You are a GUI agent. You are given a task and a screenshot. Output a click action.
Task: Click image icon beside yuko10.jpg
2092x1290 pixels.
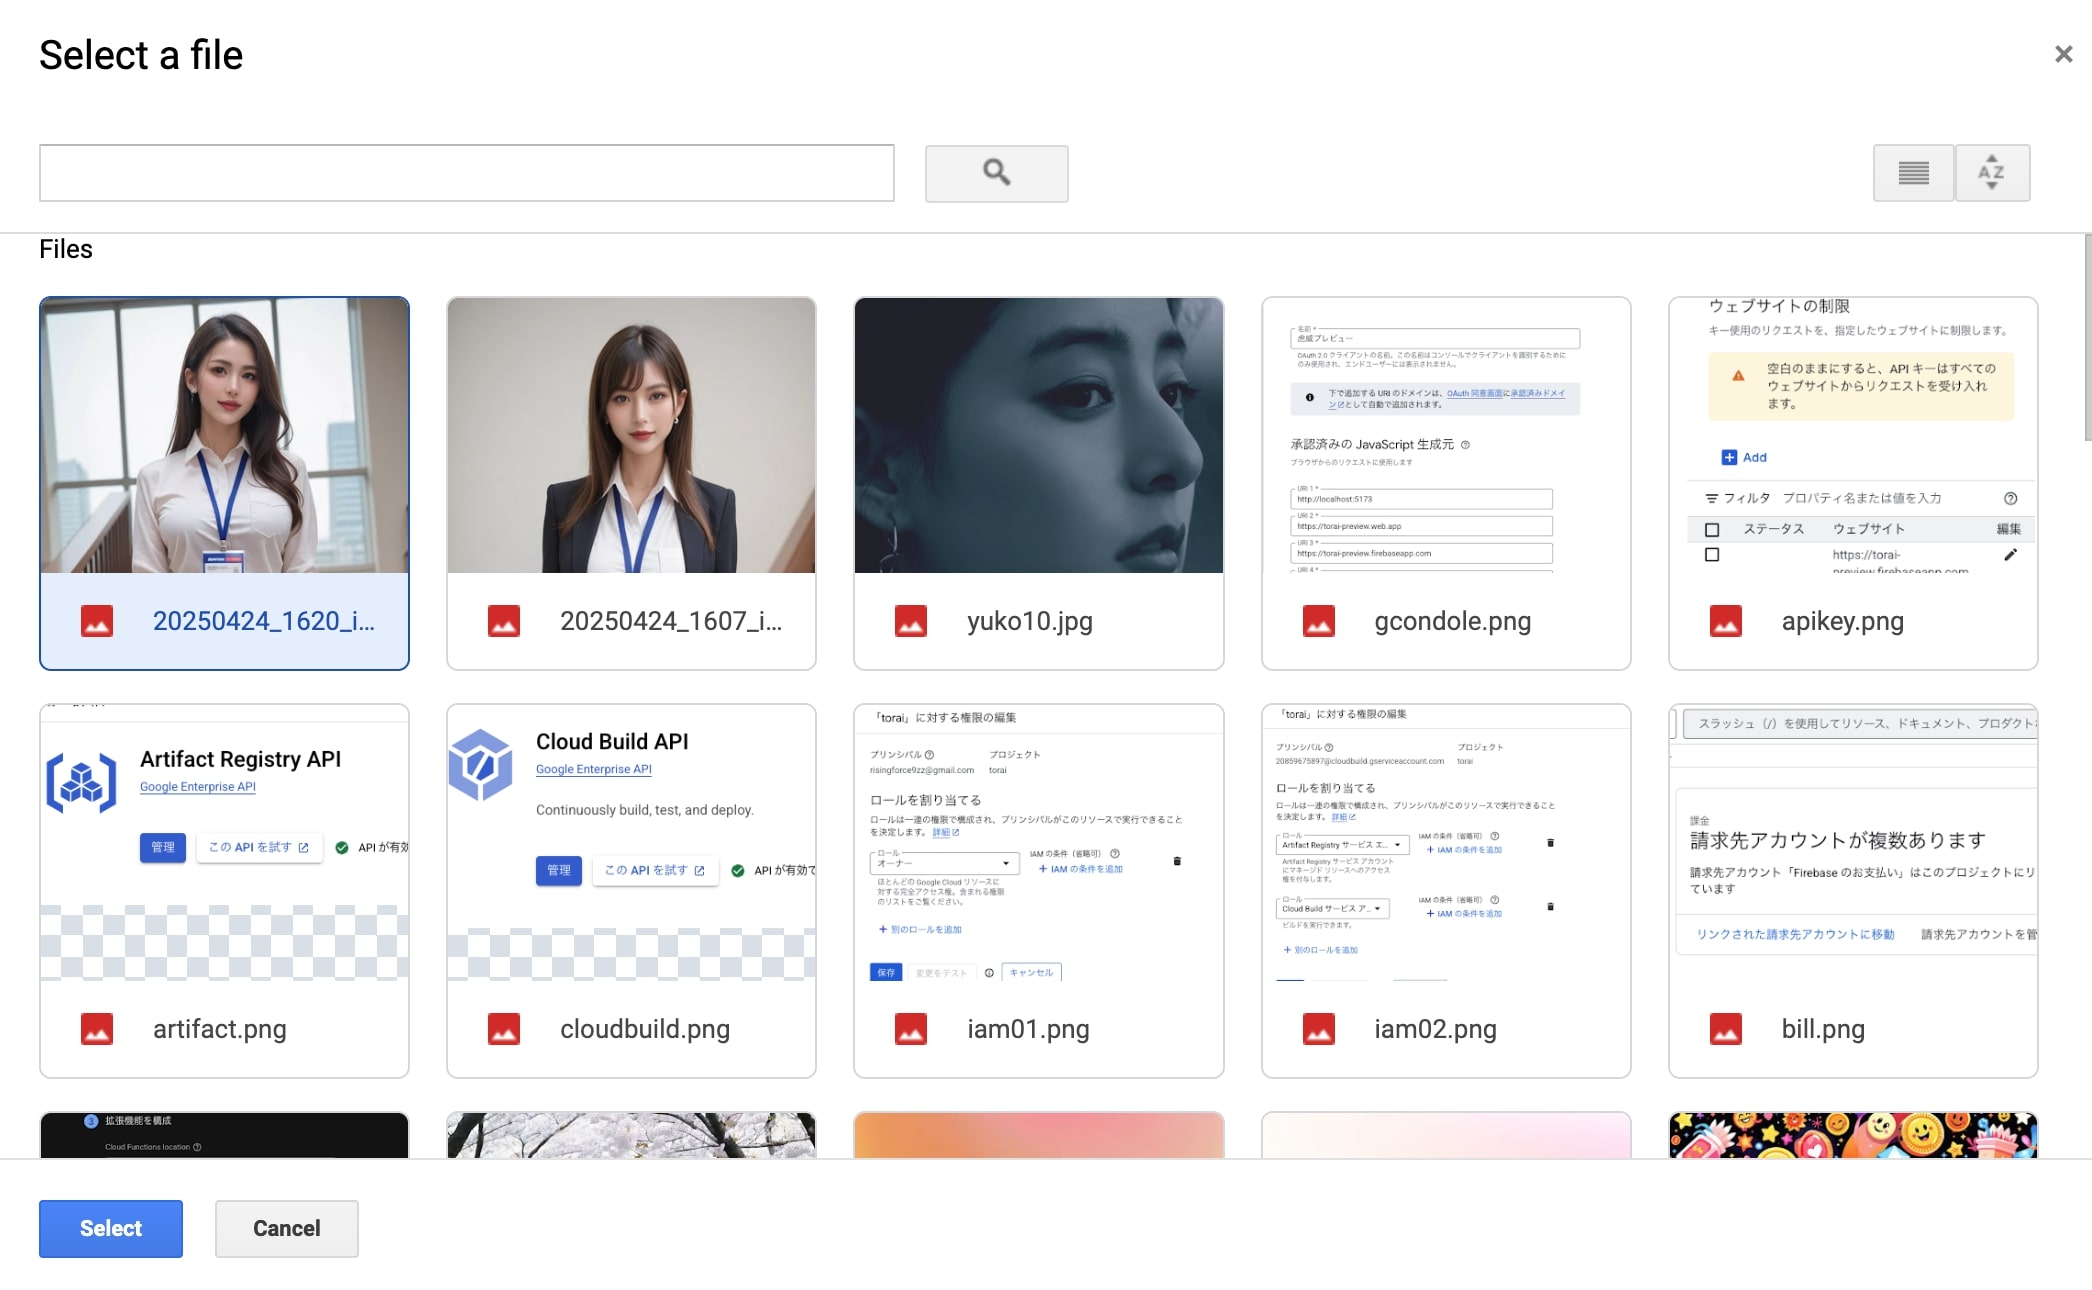pyautogui.click(x=911, y=621)
